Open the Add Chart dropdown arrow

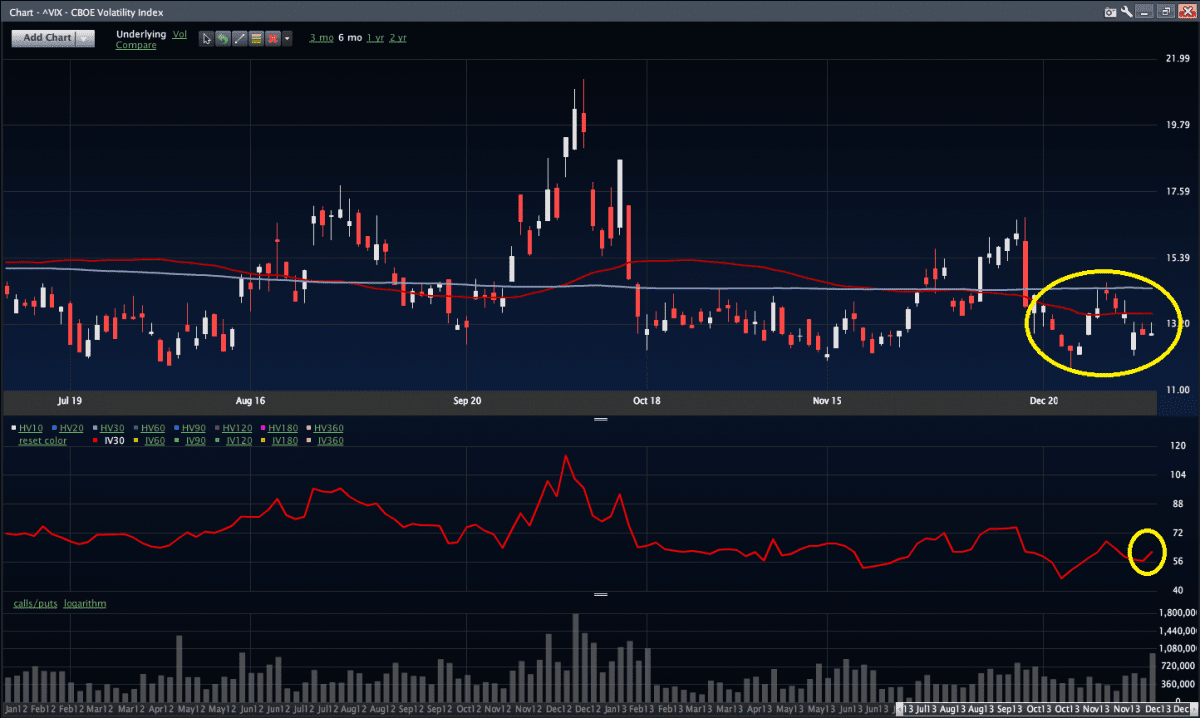point(85,38)
